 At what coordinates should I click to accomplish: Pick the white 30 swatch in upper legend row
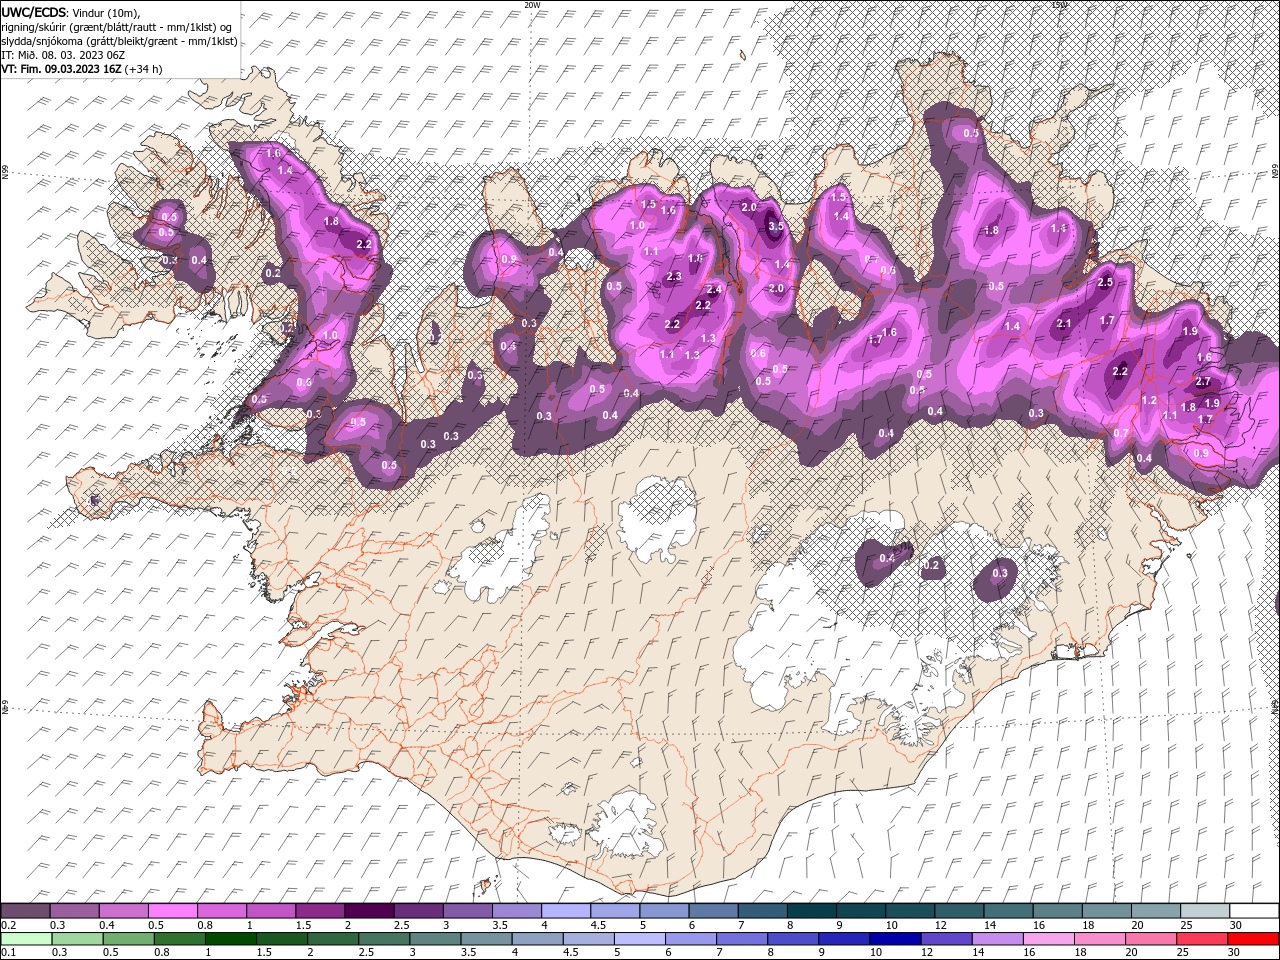pyautogui.click(x=1252, y=911)
